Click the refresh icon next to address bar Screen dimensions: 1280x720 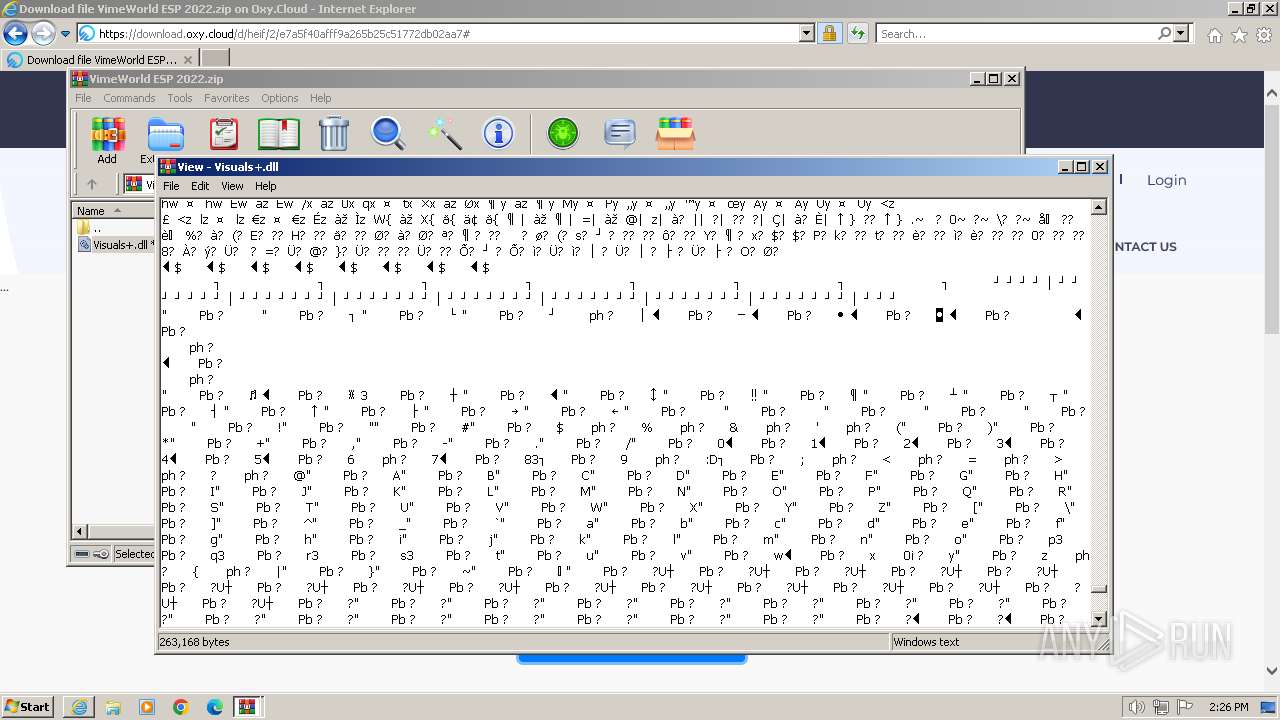pos(857,33)
